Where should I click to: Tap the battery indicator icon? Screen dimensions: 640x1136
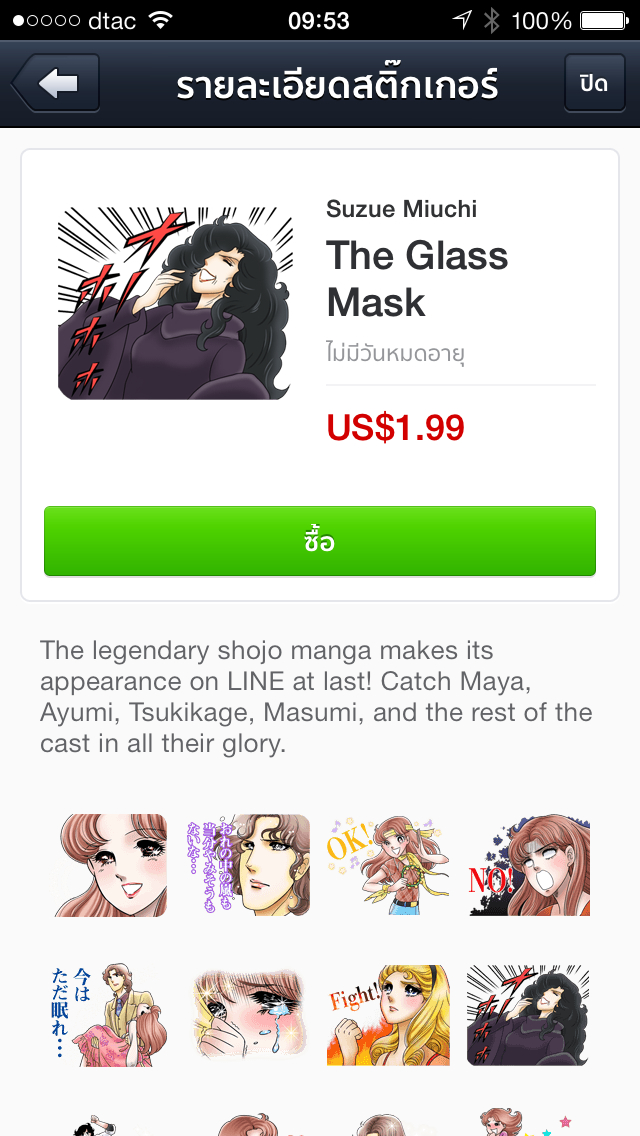[x=604, y=20]
